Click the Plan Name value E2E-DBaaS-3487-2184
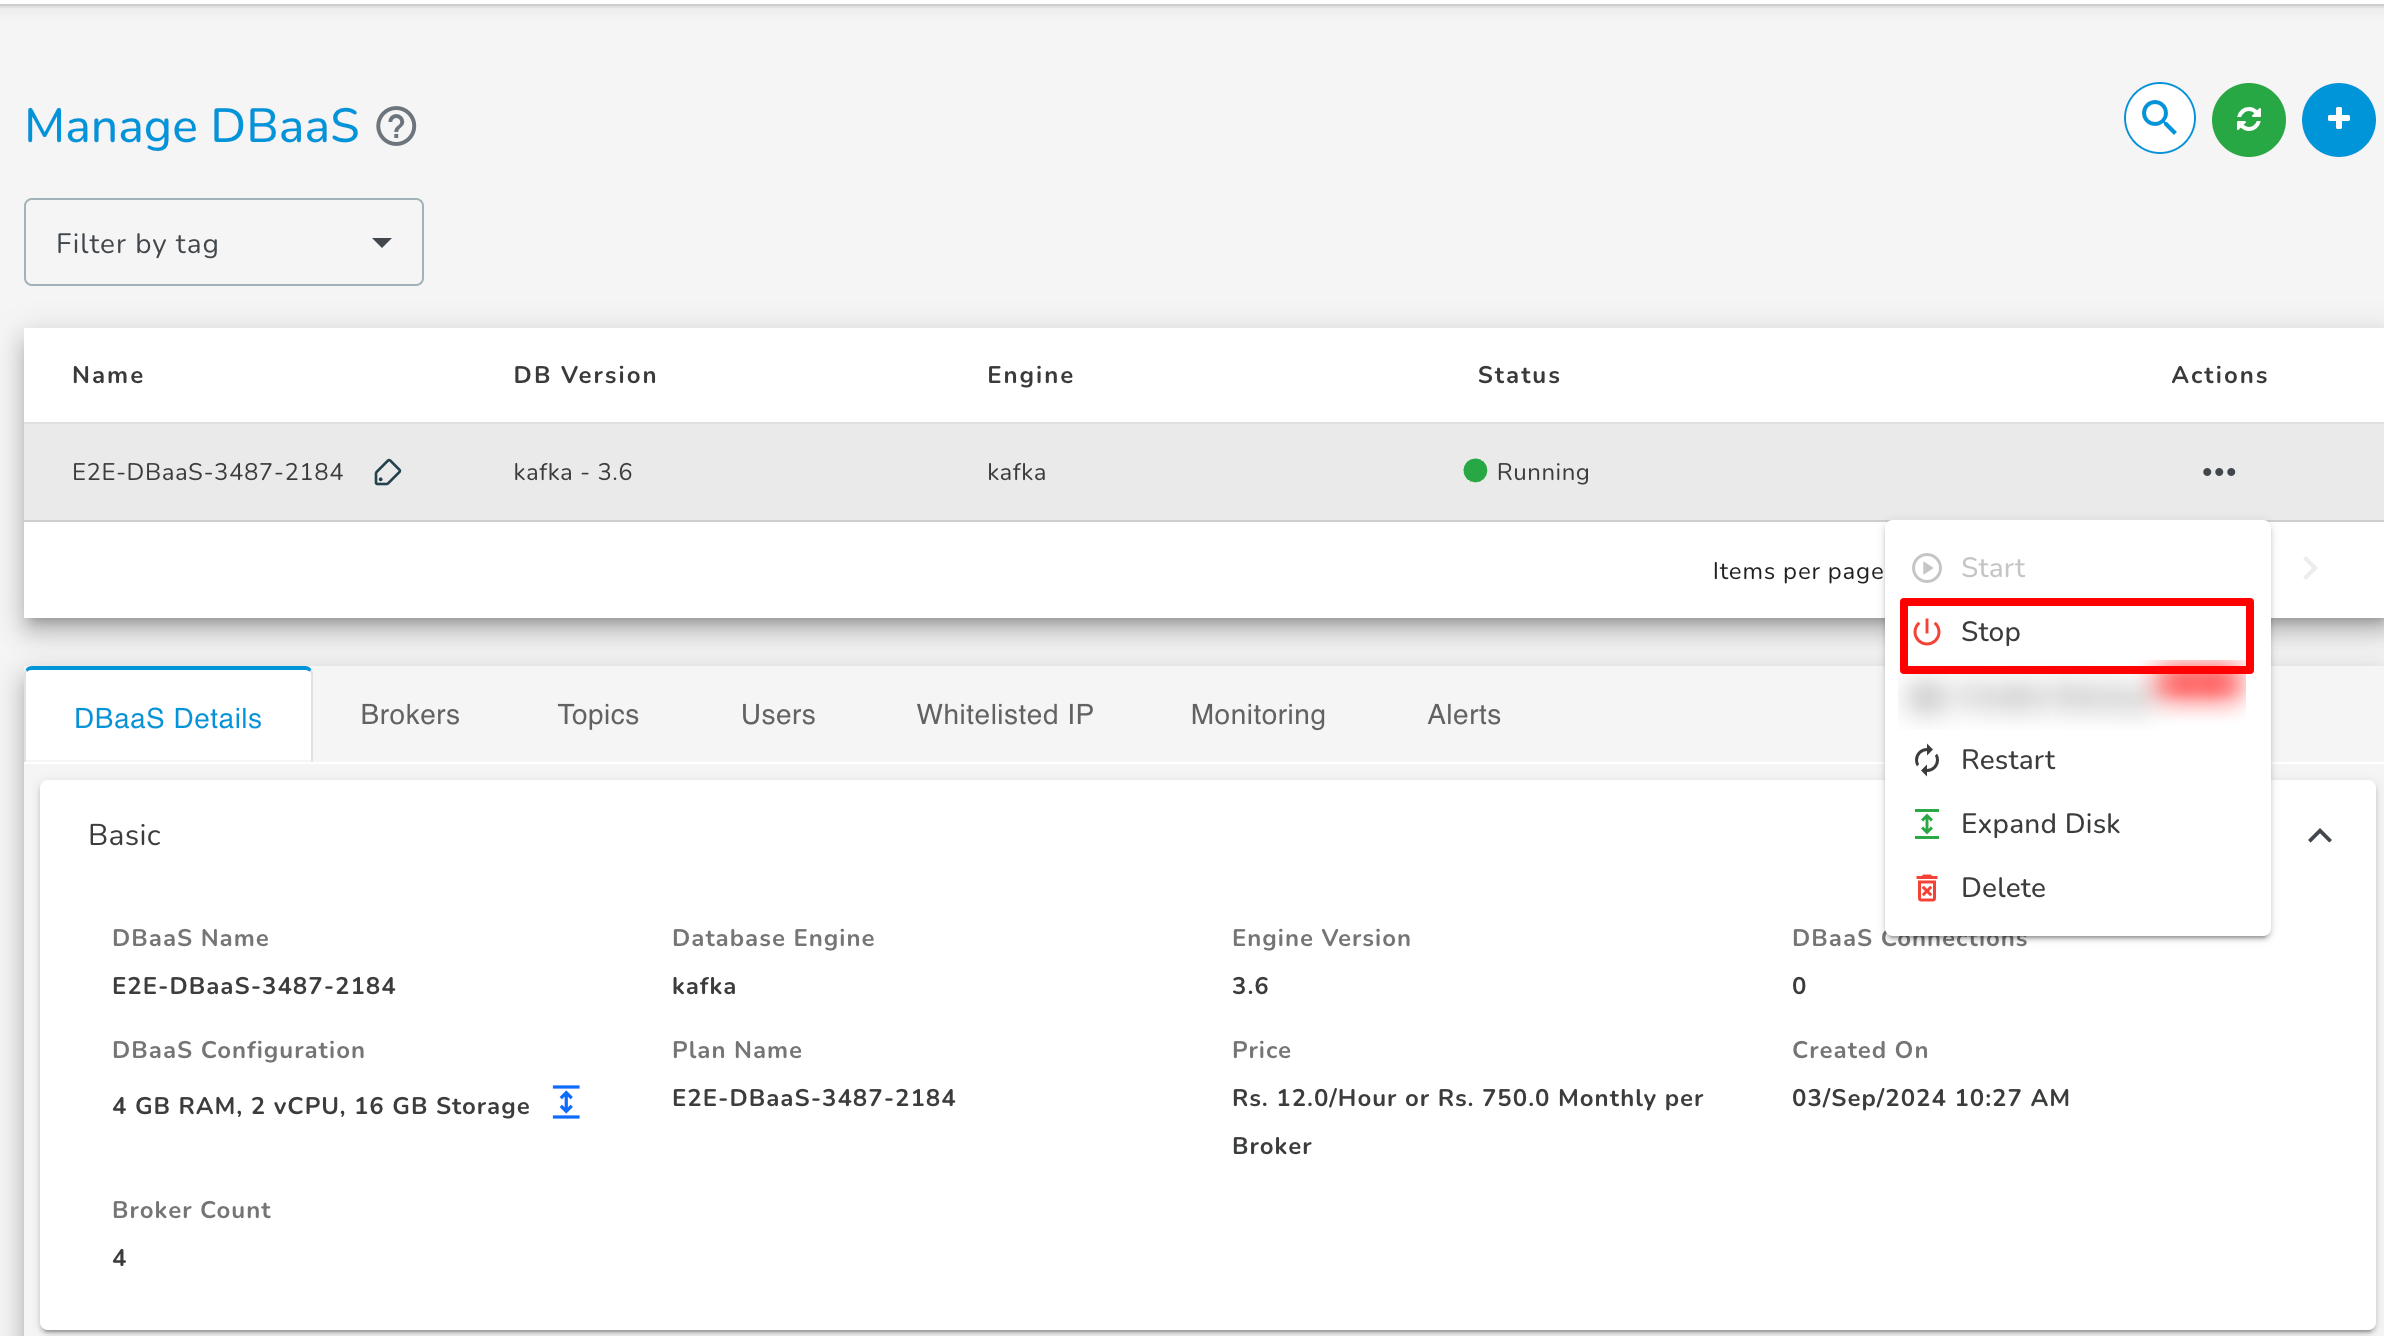Viewport: 2384px width, 1336px height. [814, 1098]
